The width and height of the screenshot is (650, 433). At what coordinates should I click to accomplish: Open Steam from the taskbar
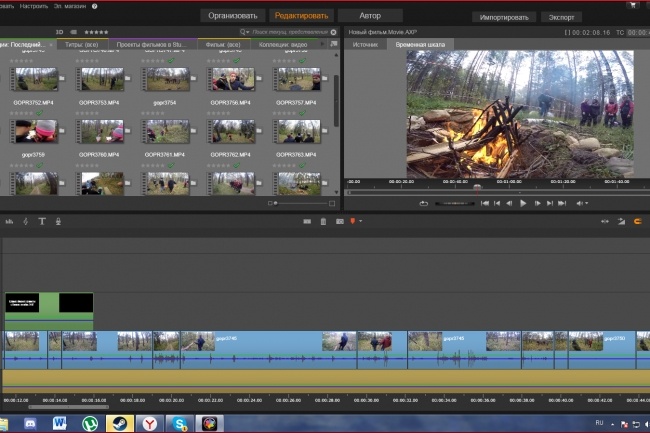point(120,423)
